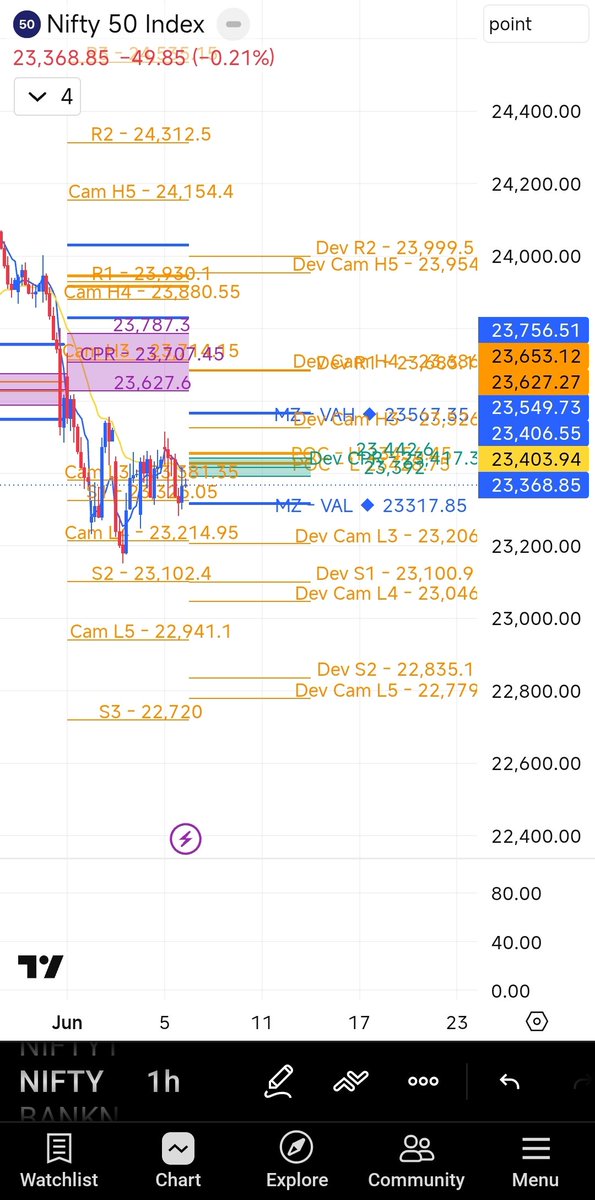Screen dimensions: 595x1200
Task: Open the Watchlist tab
Action: click(x=59, y=1160)
